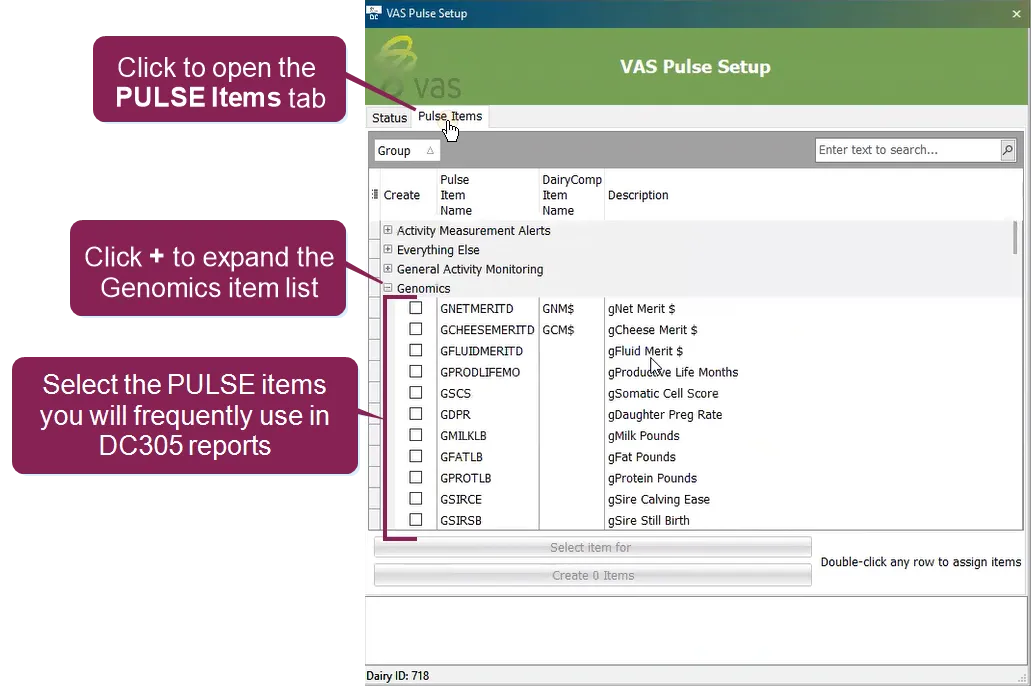Expand the General Activity Monitoring group
The height and width of the screenshot is (686, 1031).
click(388, 268)
